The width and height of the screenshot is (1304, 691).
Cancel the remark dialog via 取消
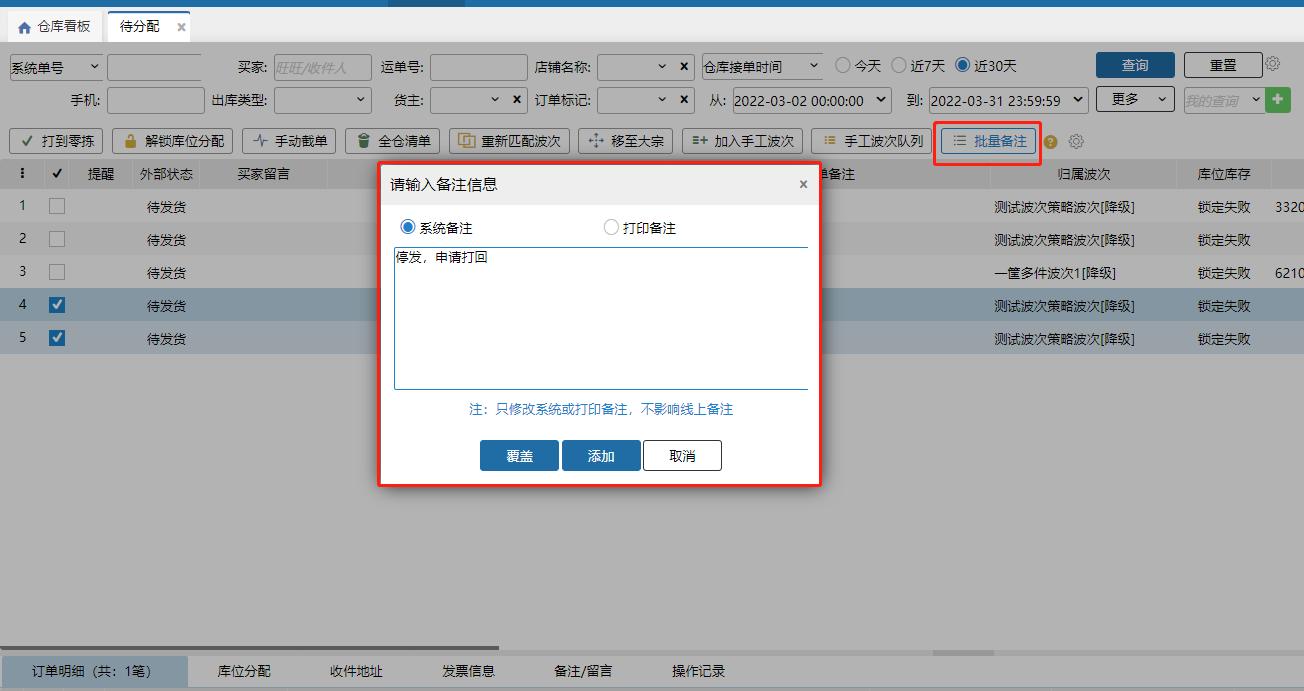682,455
